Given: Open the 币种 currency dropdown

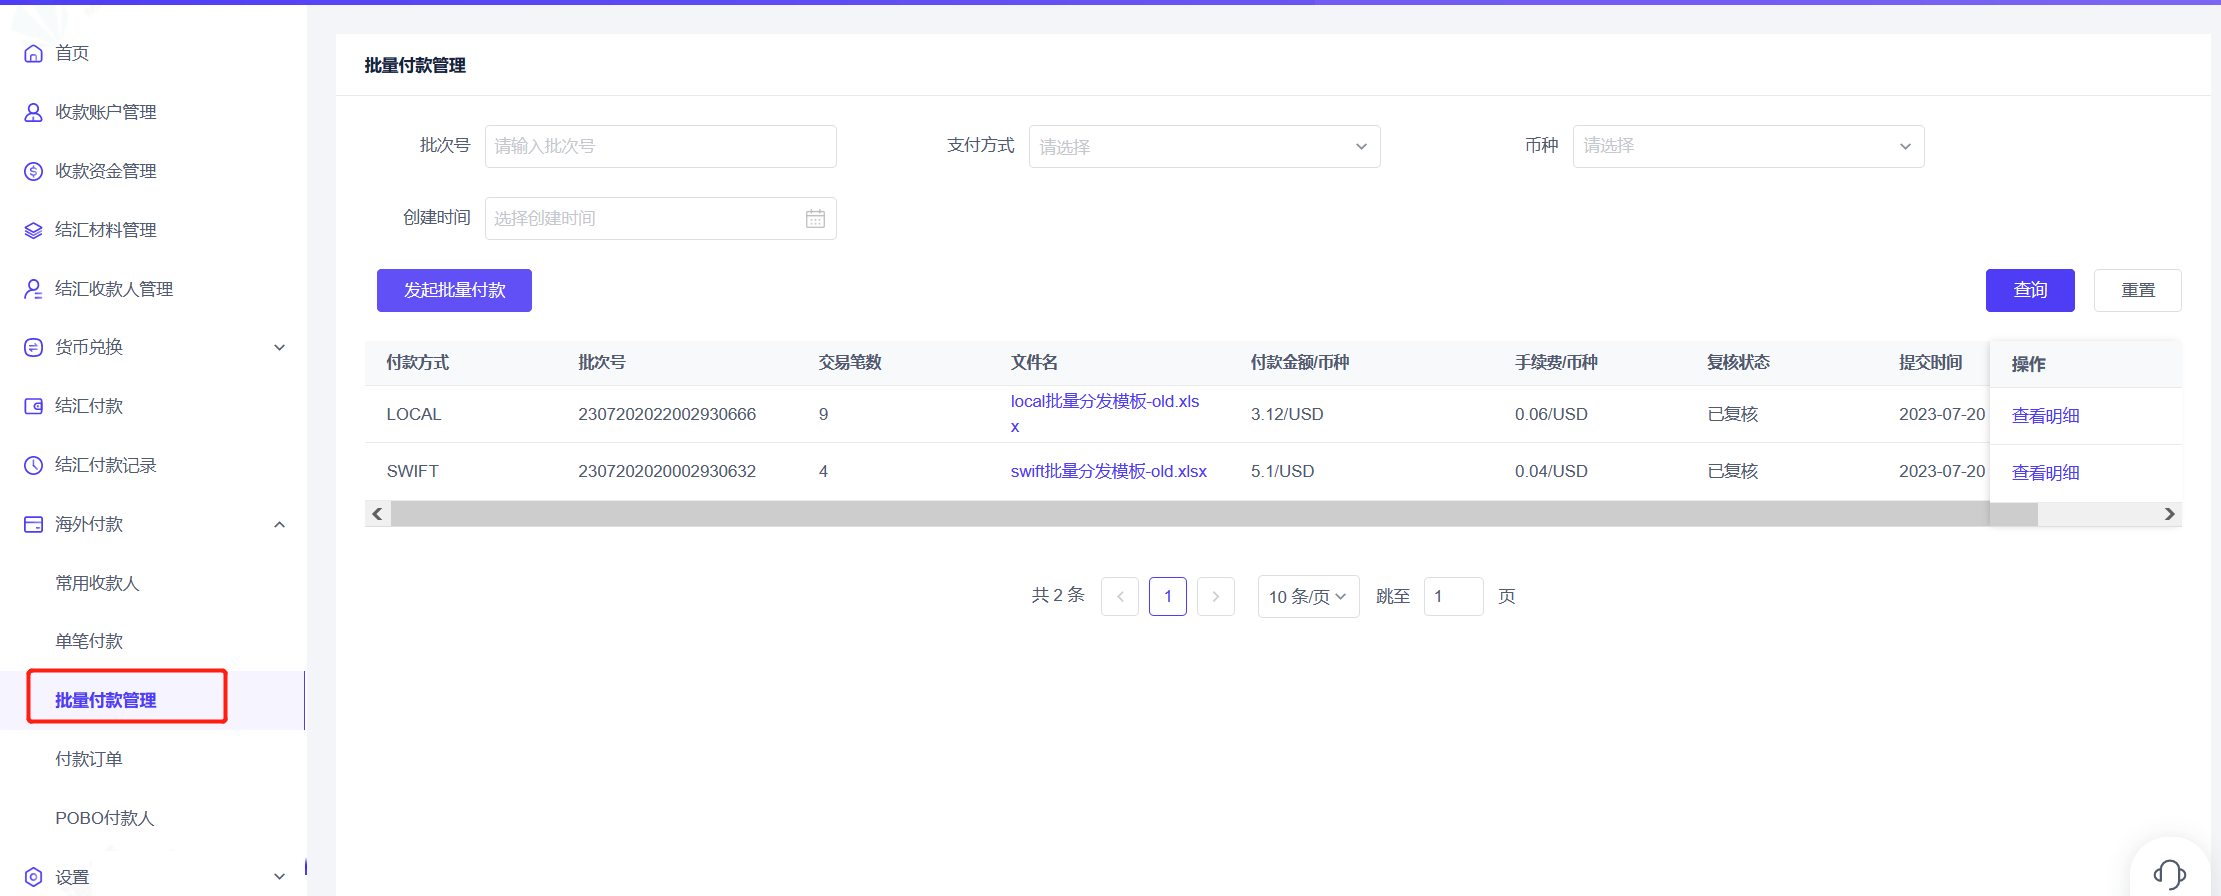Looking at the screenshot, I should tap(1747, 147).
